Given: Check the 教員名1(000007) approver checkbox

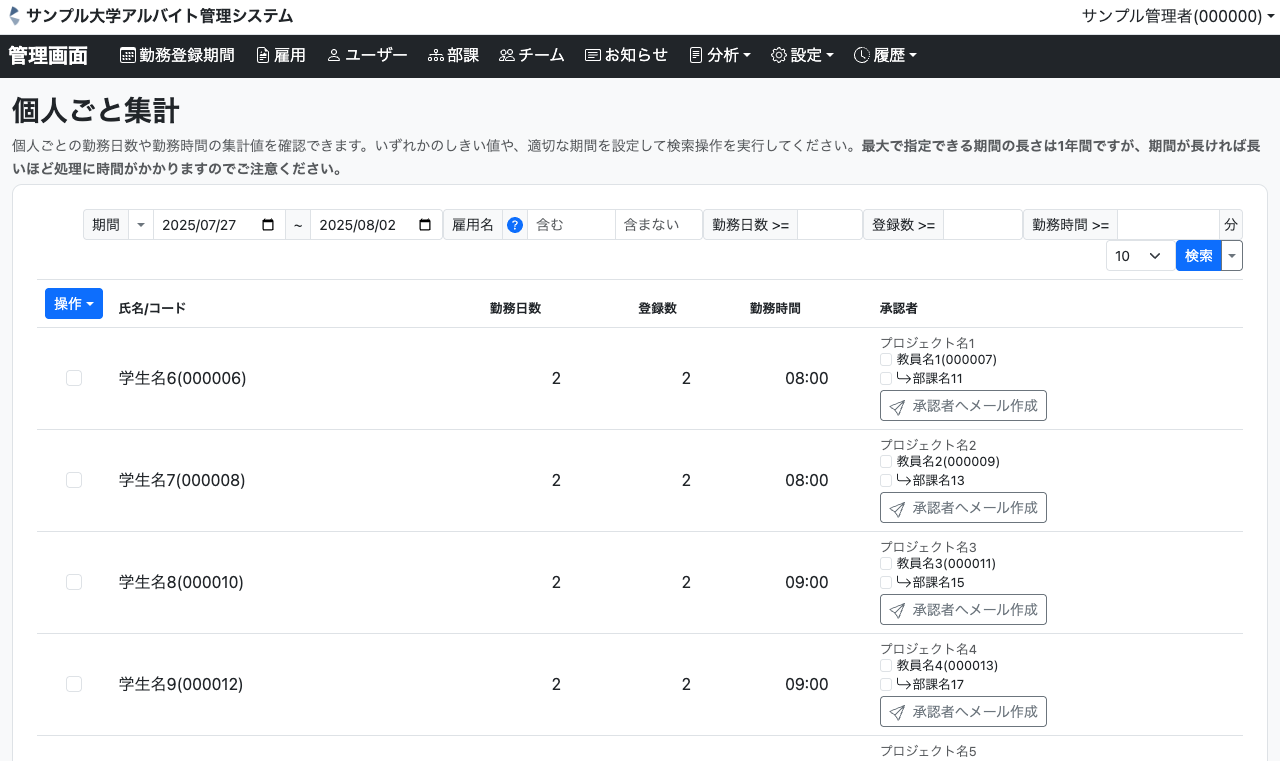Looking at the screenshot, I should point(886,360).
